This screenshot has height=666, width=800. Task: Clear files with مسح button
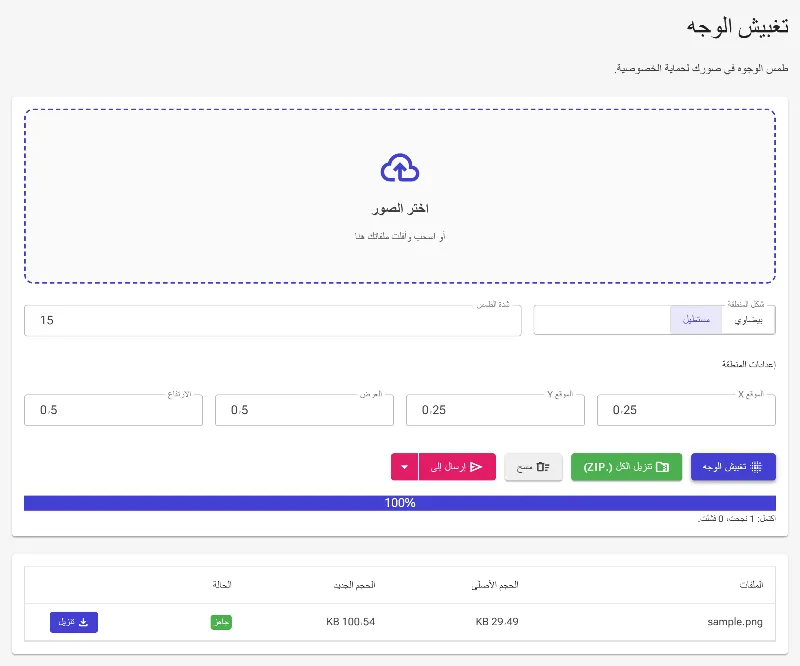[x=533, y=467]
